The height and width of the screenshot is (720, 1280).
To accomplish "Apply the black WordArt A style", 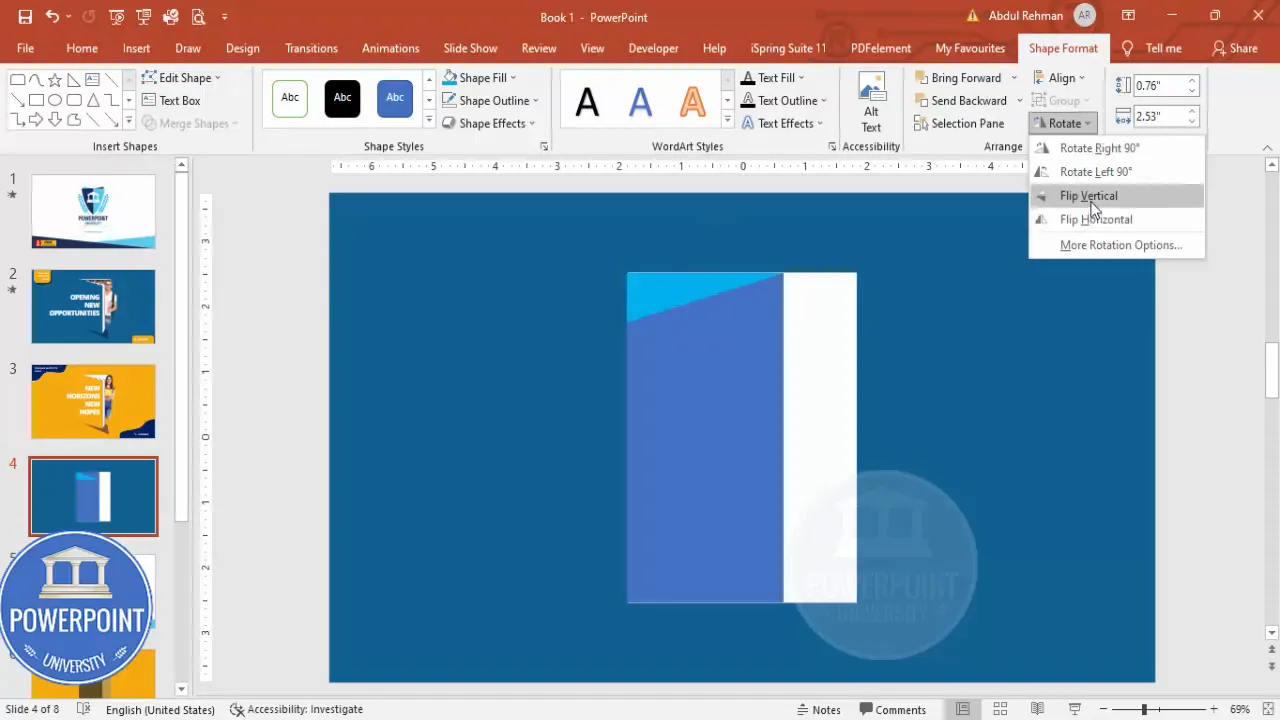I will pyautogui.click(x=587, y=100).
